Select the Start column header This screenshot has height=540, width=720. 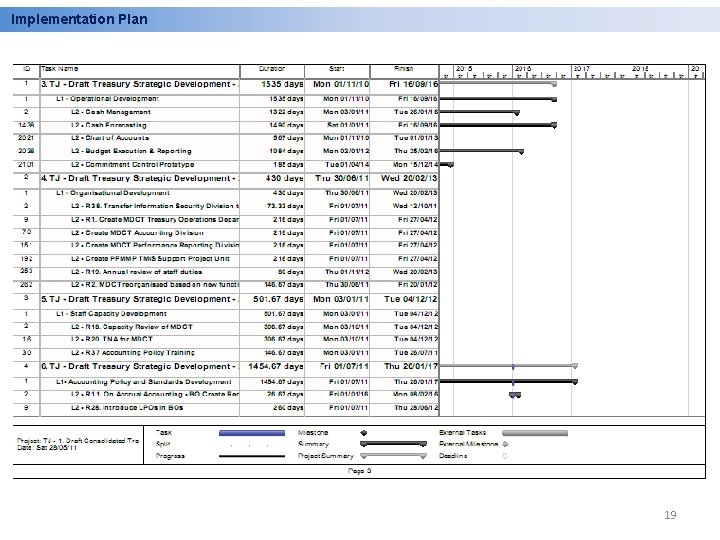coord(337,69)
